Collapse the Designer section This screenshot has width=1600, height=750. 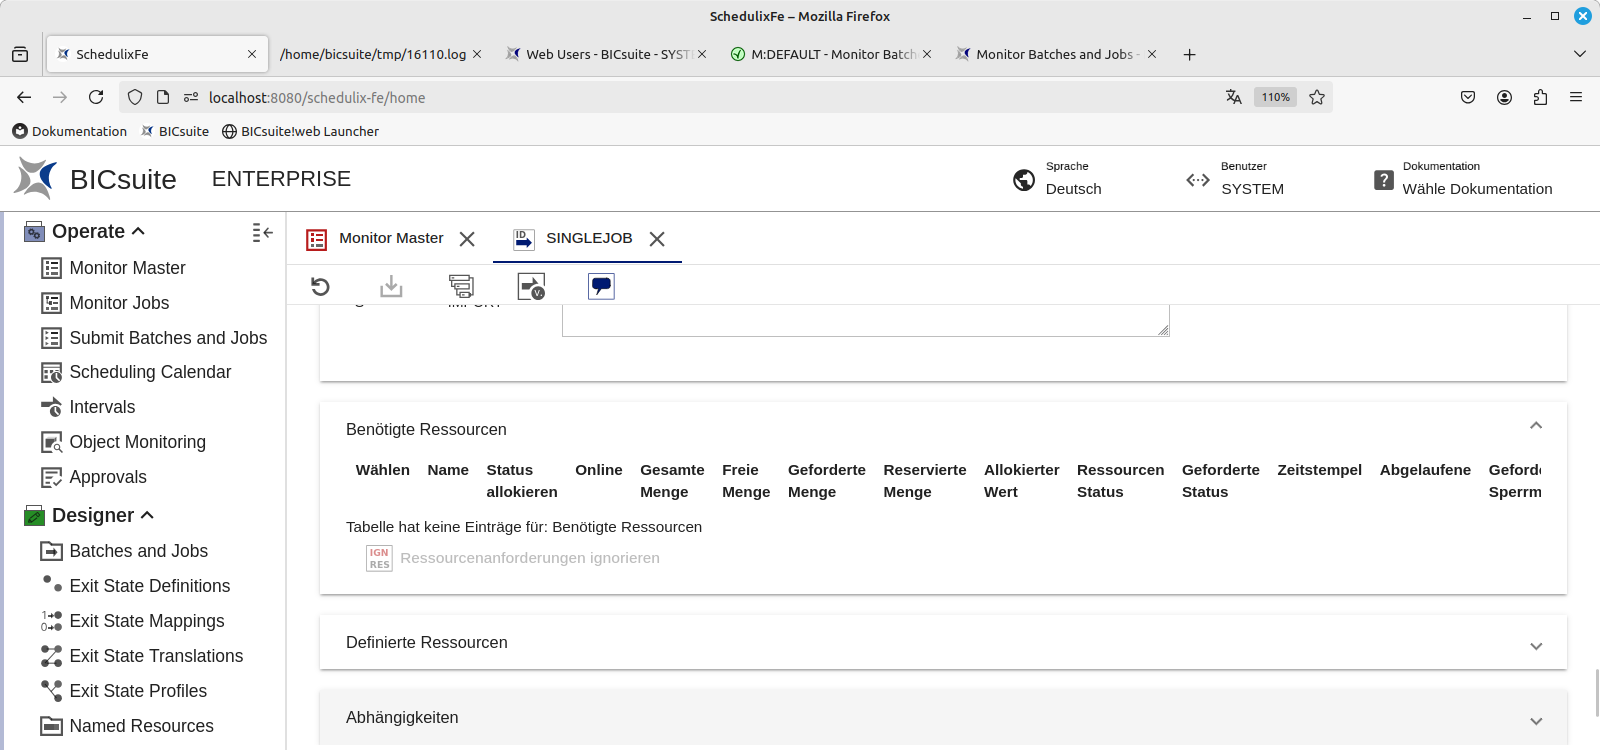click(147, 515)
